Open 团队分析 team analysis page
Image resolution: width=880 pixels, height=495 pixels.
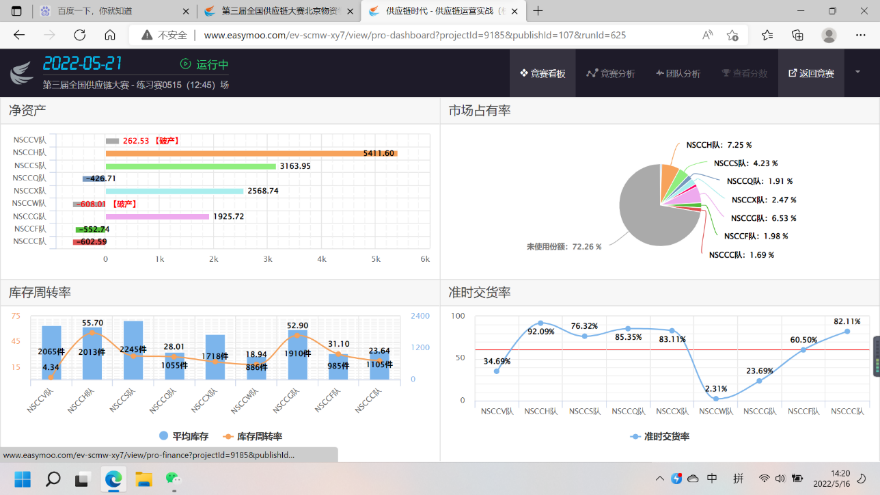(x=677, y=73)
